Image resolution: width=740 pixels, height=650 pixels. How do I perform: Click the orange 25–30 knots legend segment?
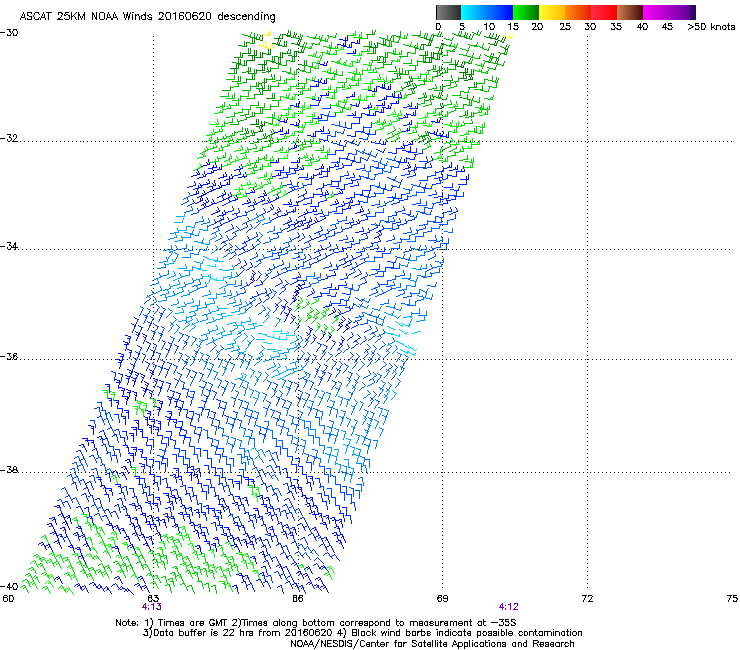[578, 12]
